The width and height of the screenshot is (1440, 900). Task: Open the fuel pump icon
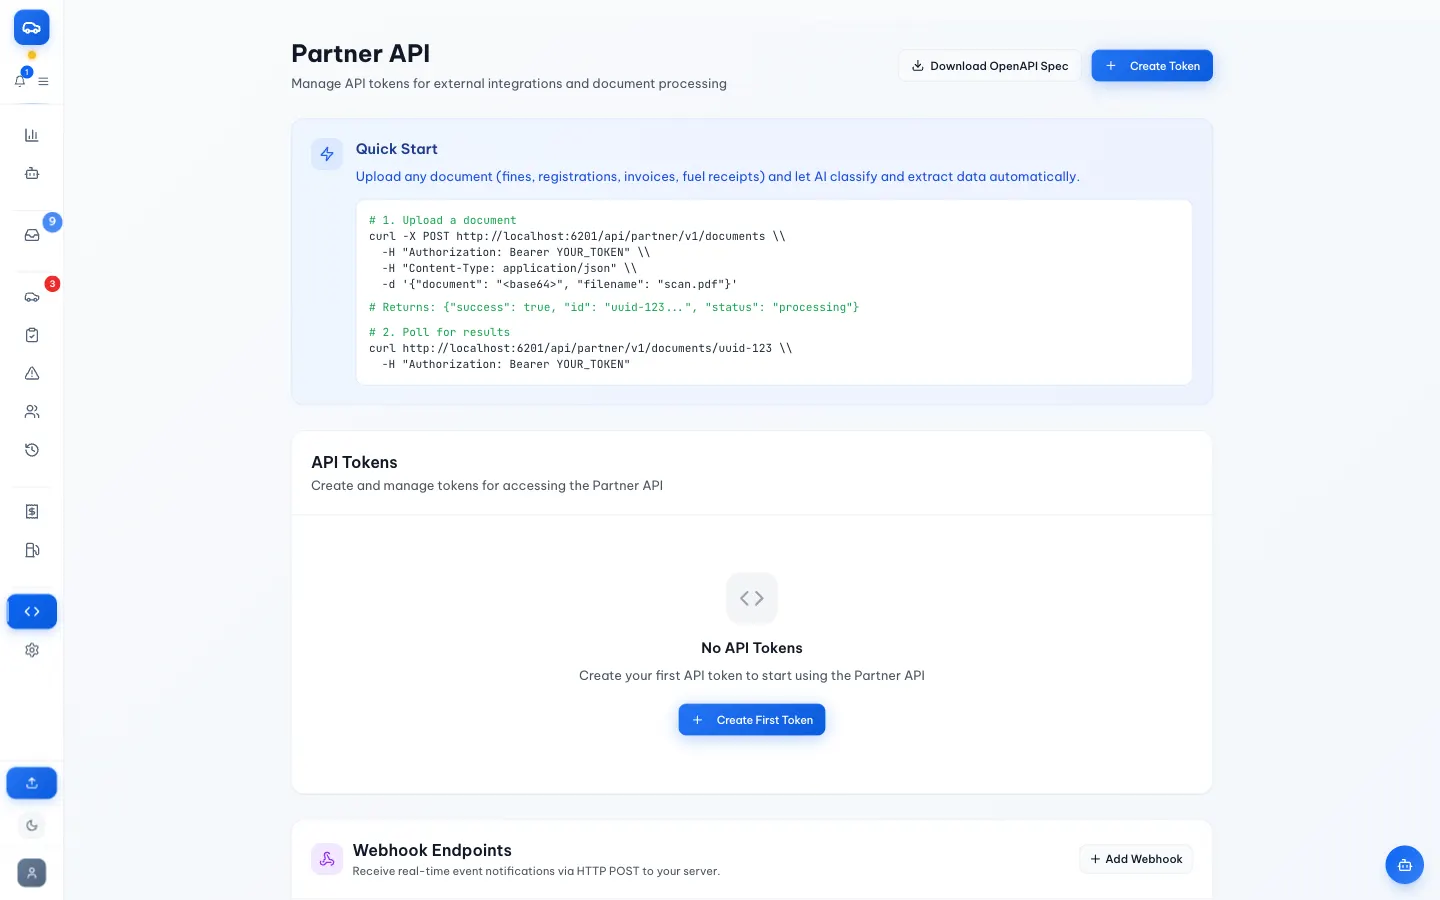pos(32,550)
